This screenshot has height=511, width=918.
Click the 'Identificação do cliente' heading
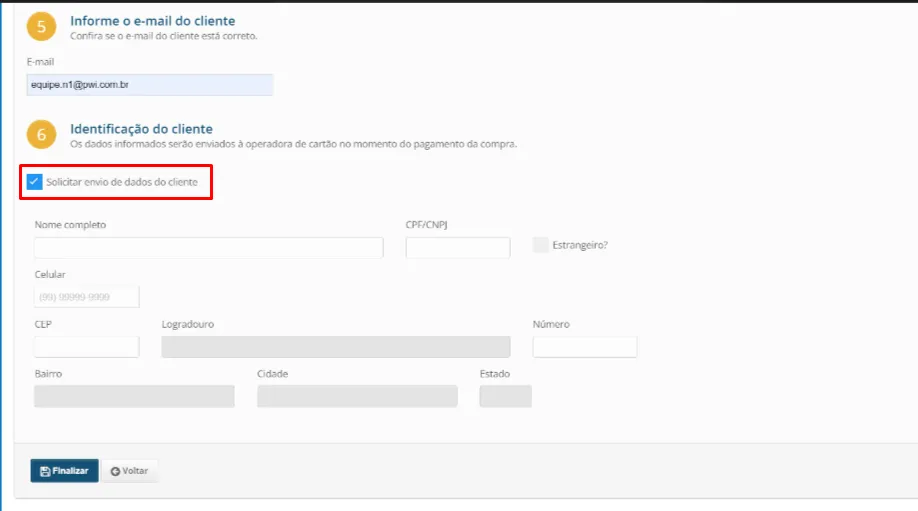tap(141, 129)
